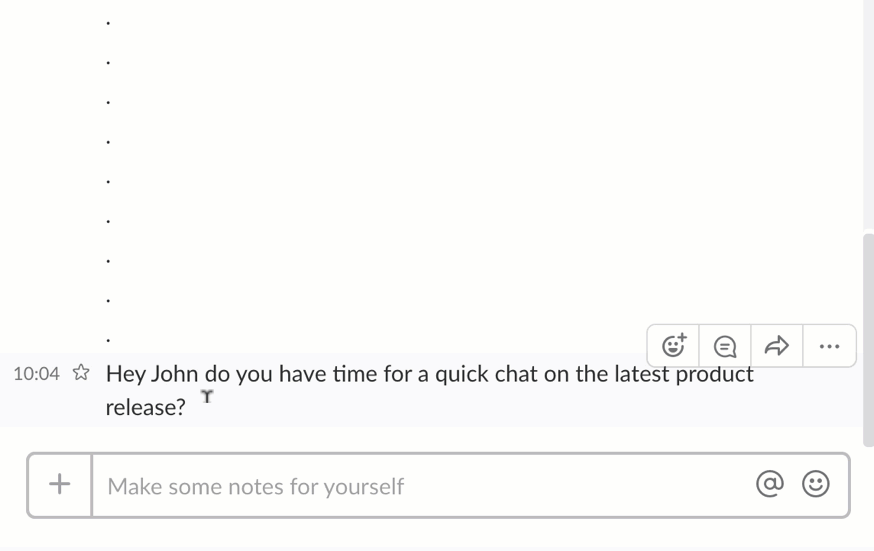Open more actions three-dot menu

(829, 346)
